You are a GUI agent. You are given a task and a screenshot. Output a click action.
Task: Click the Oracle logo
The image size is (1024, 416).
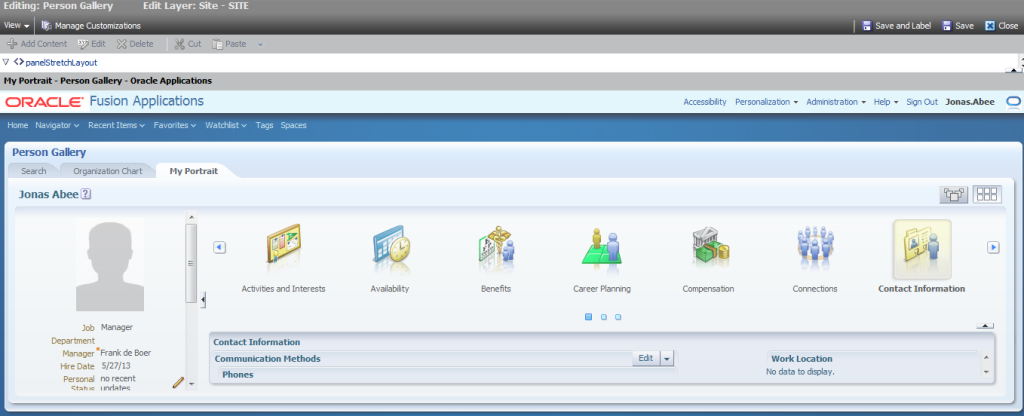click(x=44, y=102)
